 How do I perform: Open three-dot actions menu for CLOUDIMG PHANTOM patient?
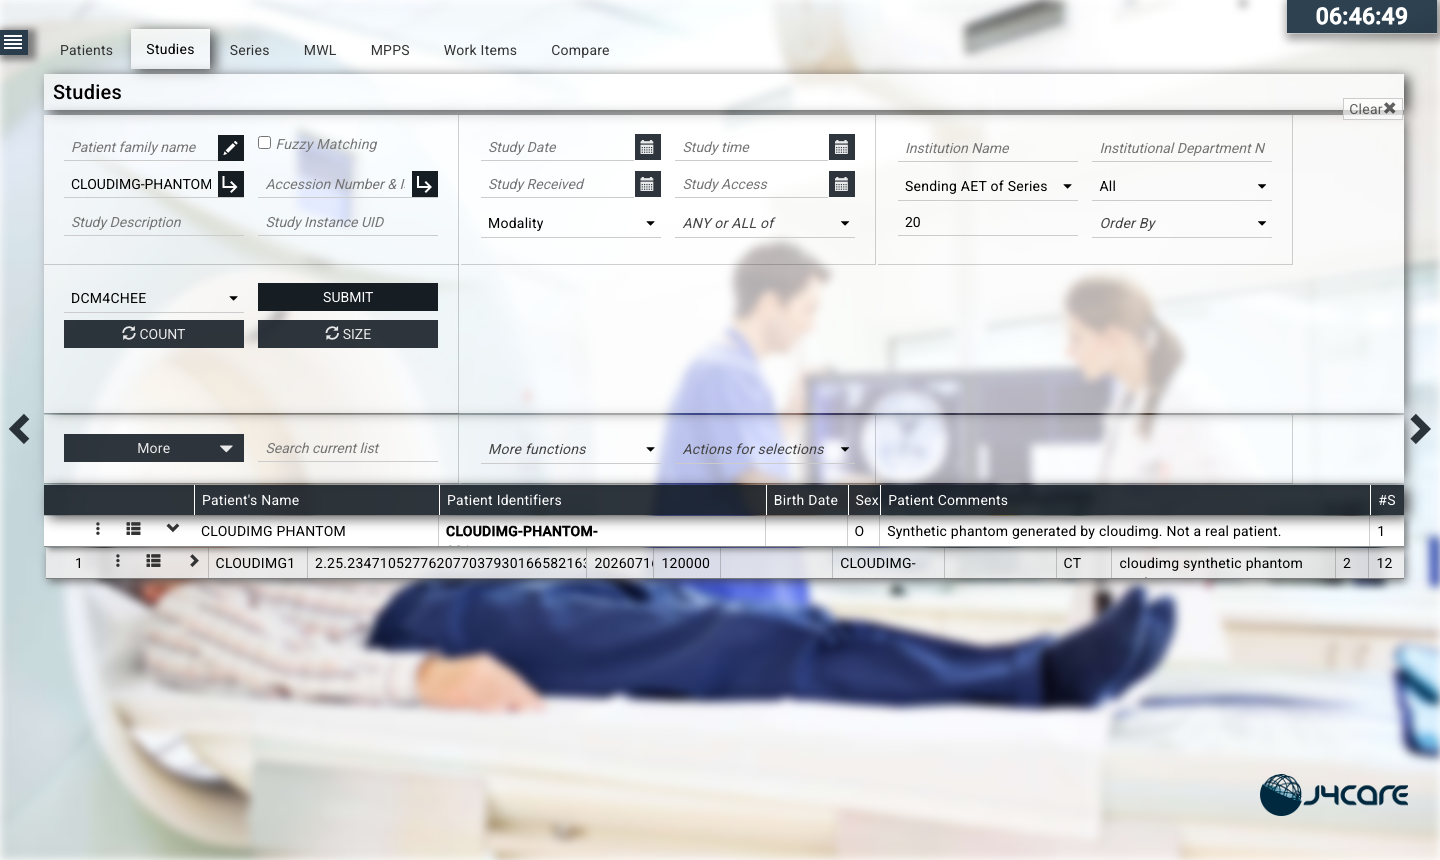98,529
